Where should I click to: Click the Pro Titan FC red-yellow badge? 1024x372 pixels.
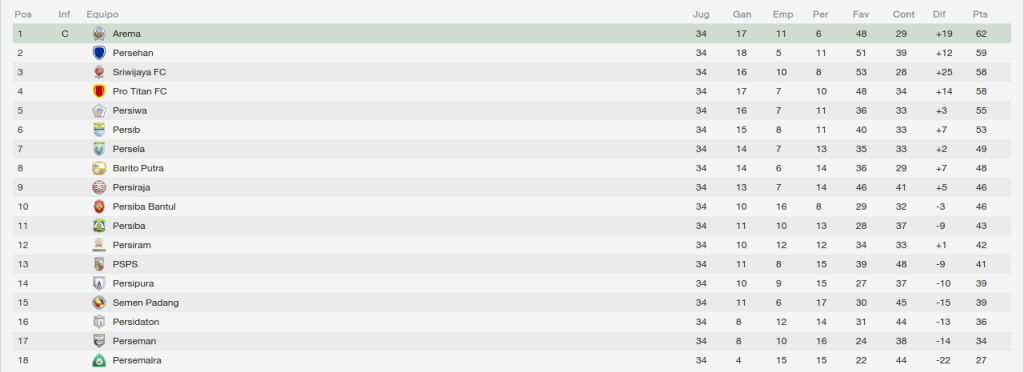[99, 91]
